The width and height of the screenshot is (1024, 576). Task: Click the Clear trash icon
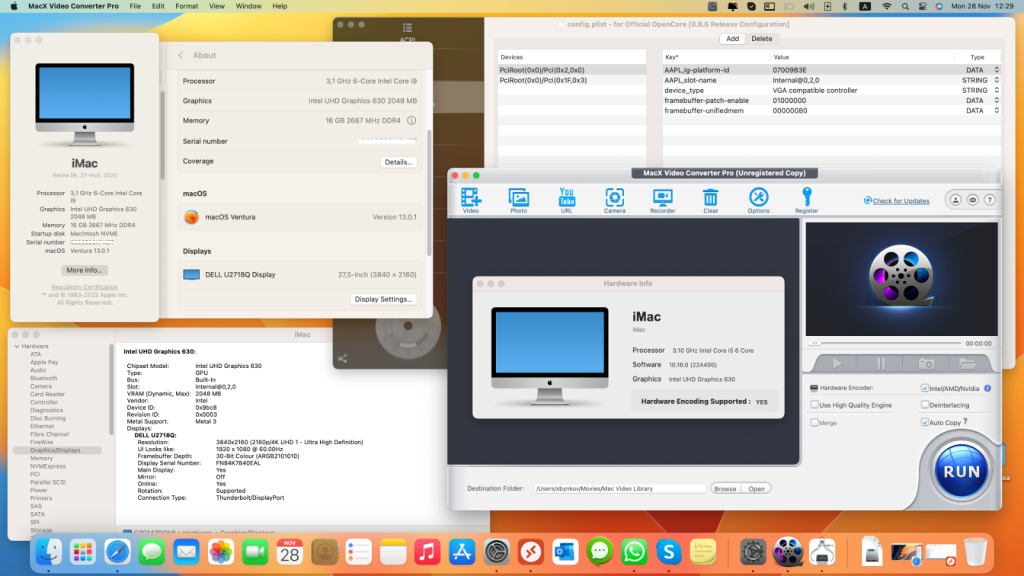tap(710, 199)
